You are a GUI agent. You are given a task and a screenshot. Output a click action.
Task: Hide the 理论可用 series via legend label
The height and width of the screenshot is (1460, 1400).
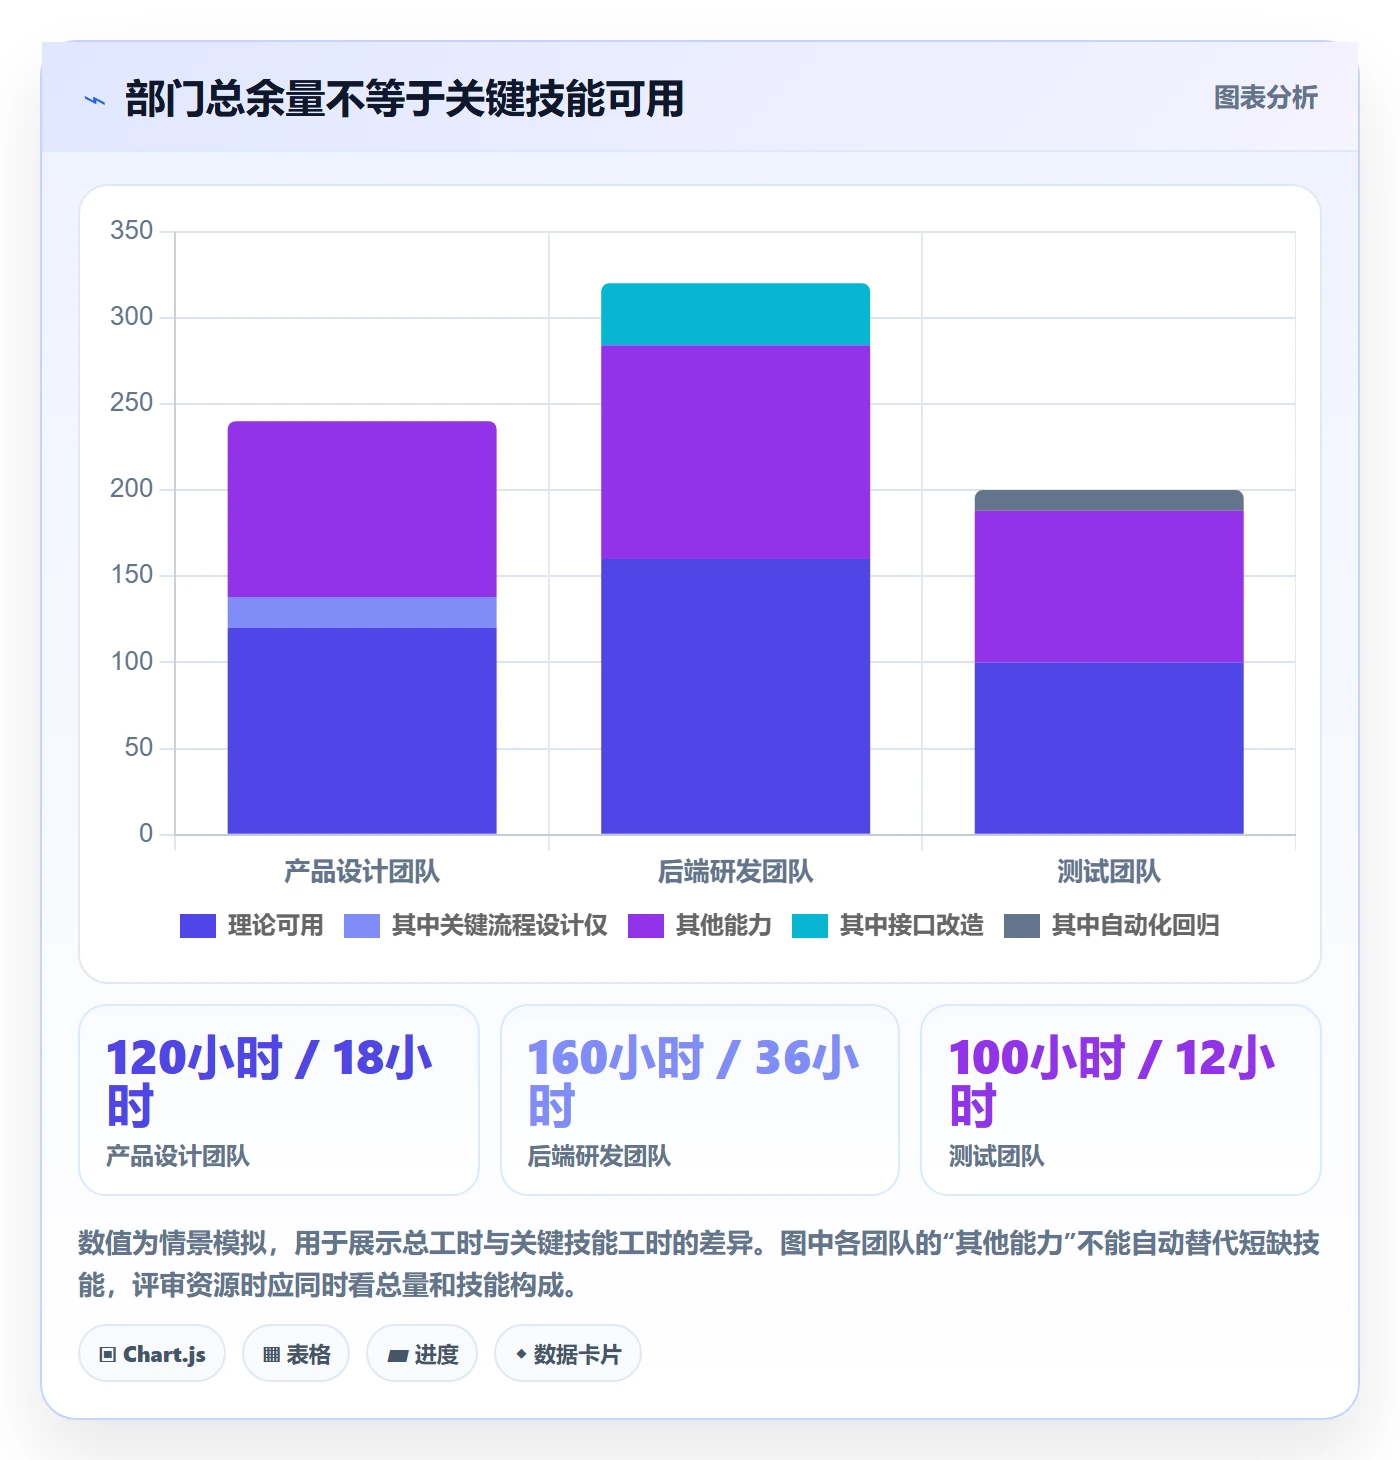pyautogui.click(x=276, y=926)
